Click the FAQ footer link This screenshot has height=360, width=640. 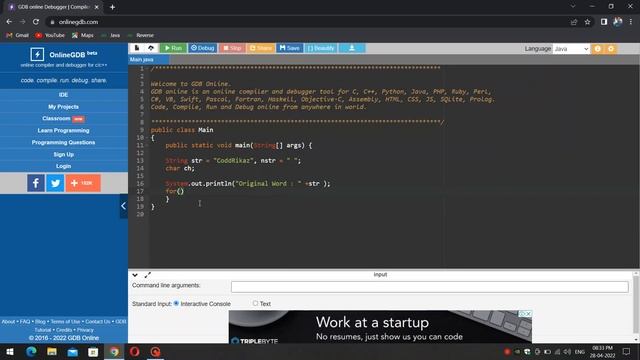click(x=25, y=322)
